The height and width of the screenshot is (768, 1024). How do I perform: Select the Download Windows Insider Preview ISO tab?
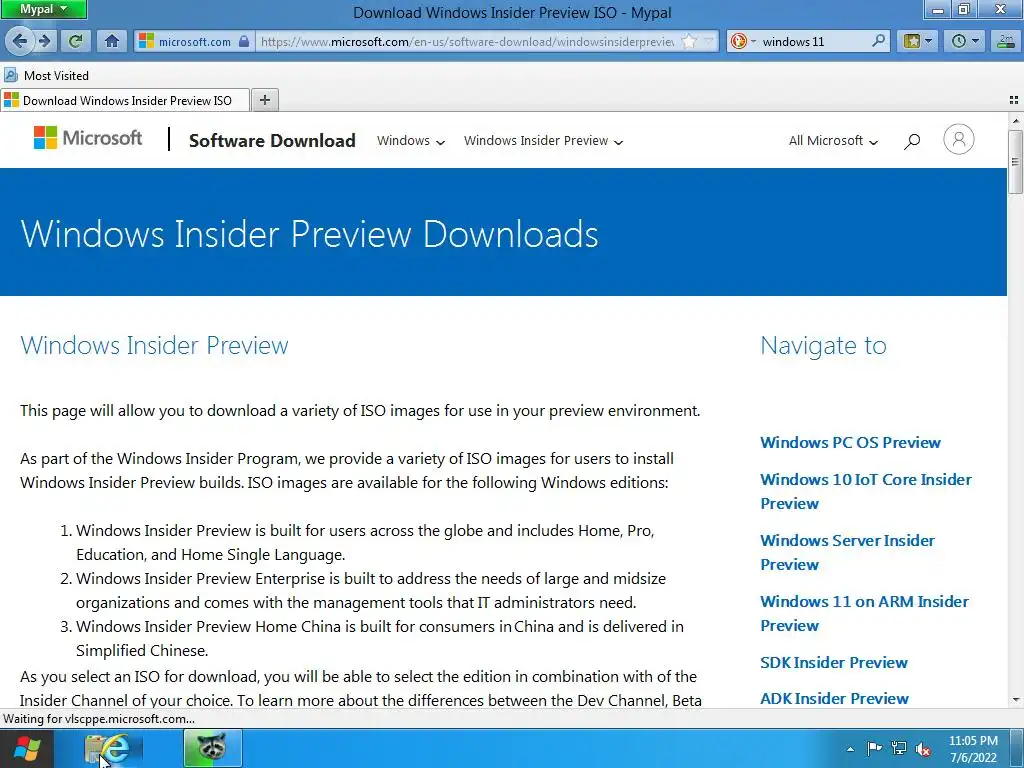point(125,101)
